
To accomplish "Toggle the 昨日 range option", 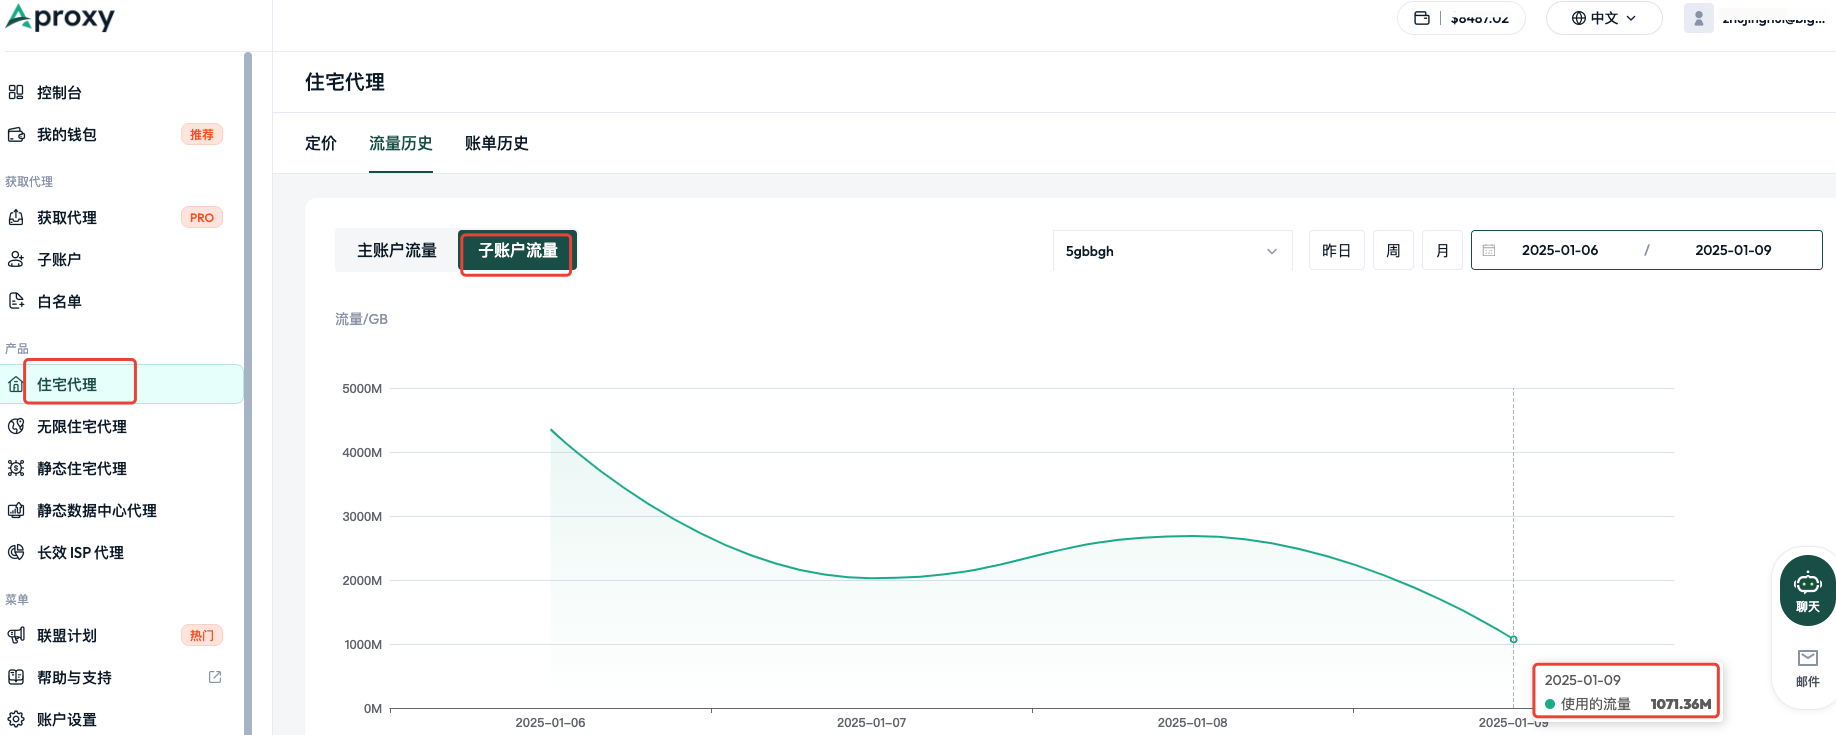I will point(1336,250).
